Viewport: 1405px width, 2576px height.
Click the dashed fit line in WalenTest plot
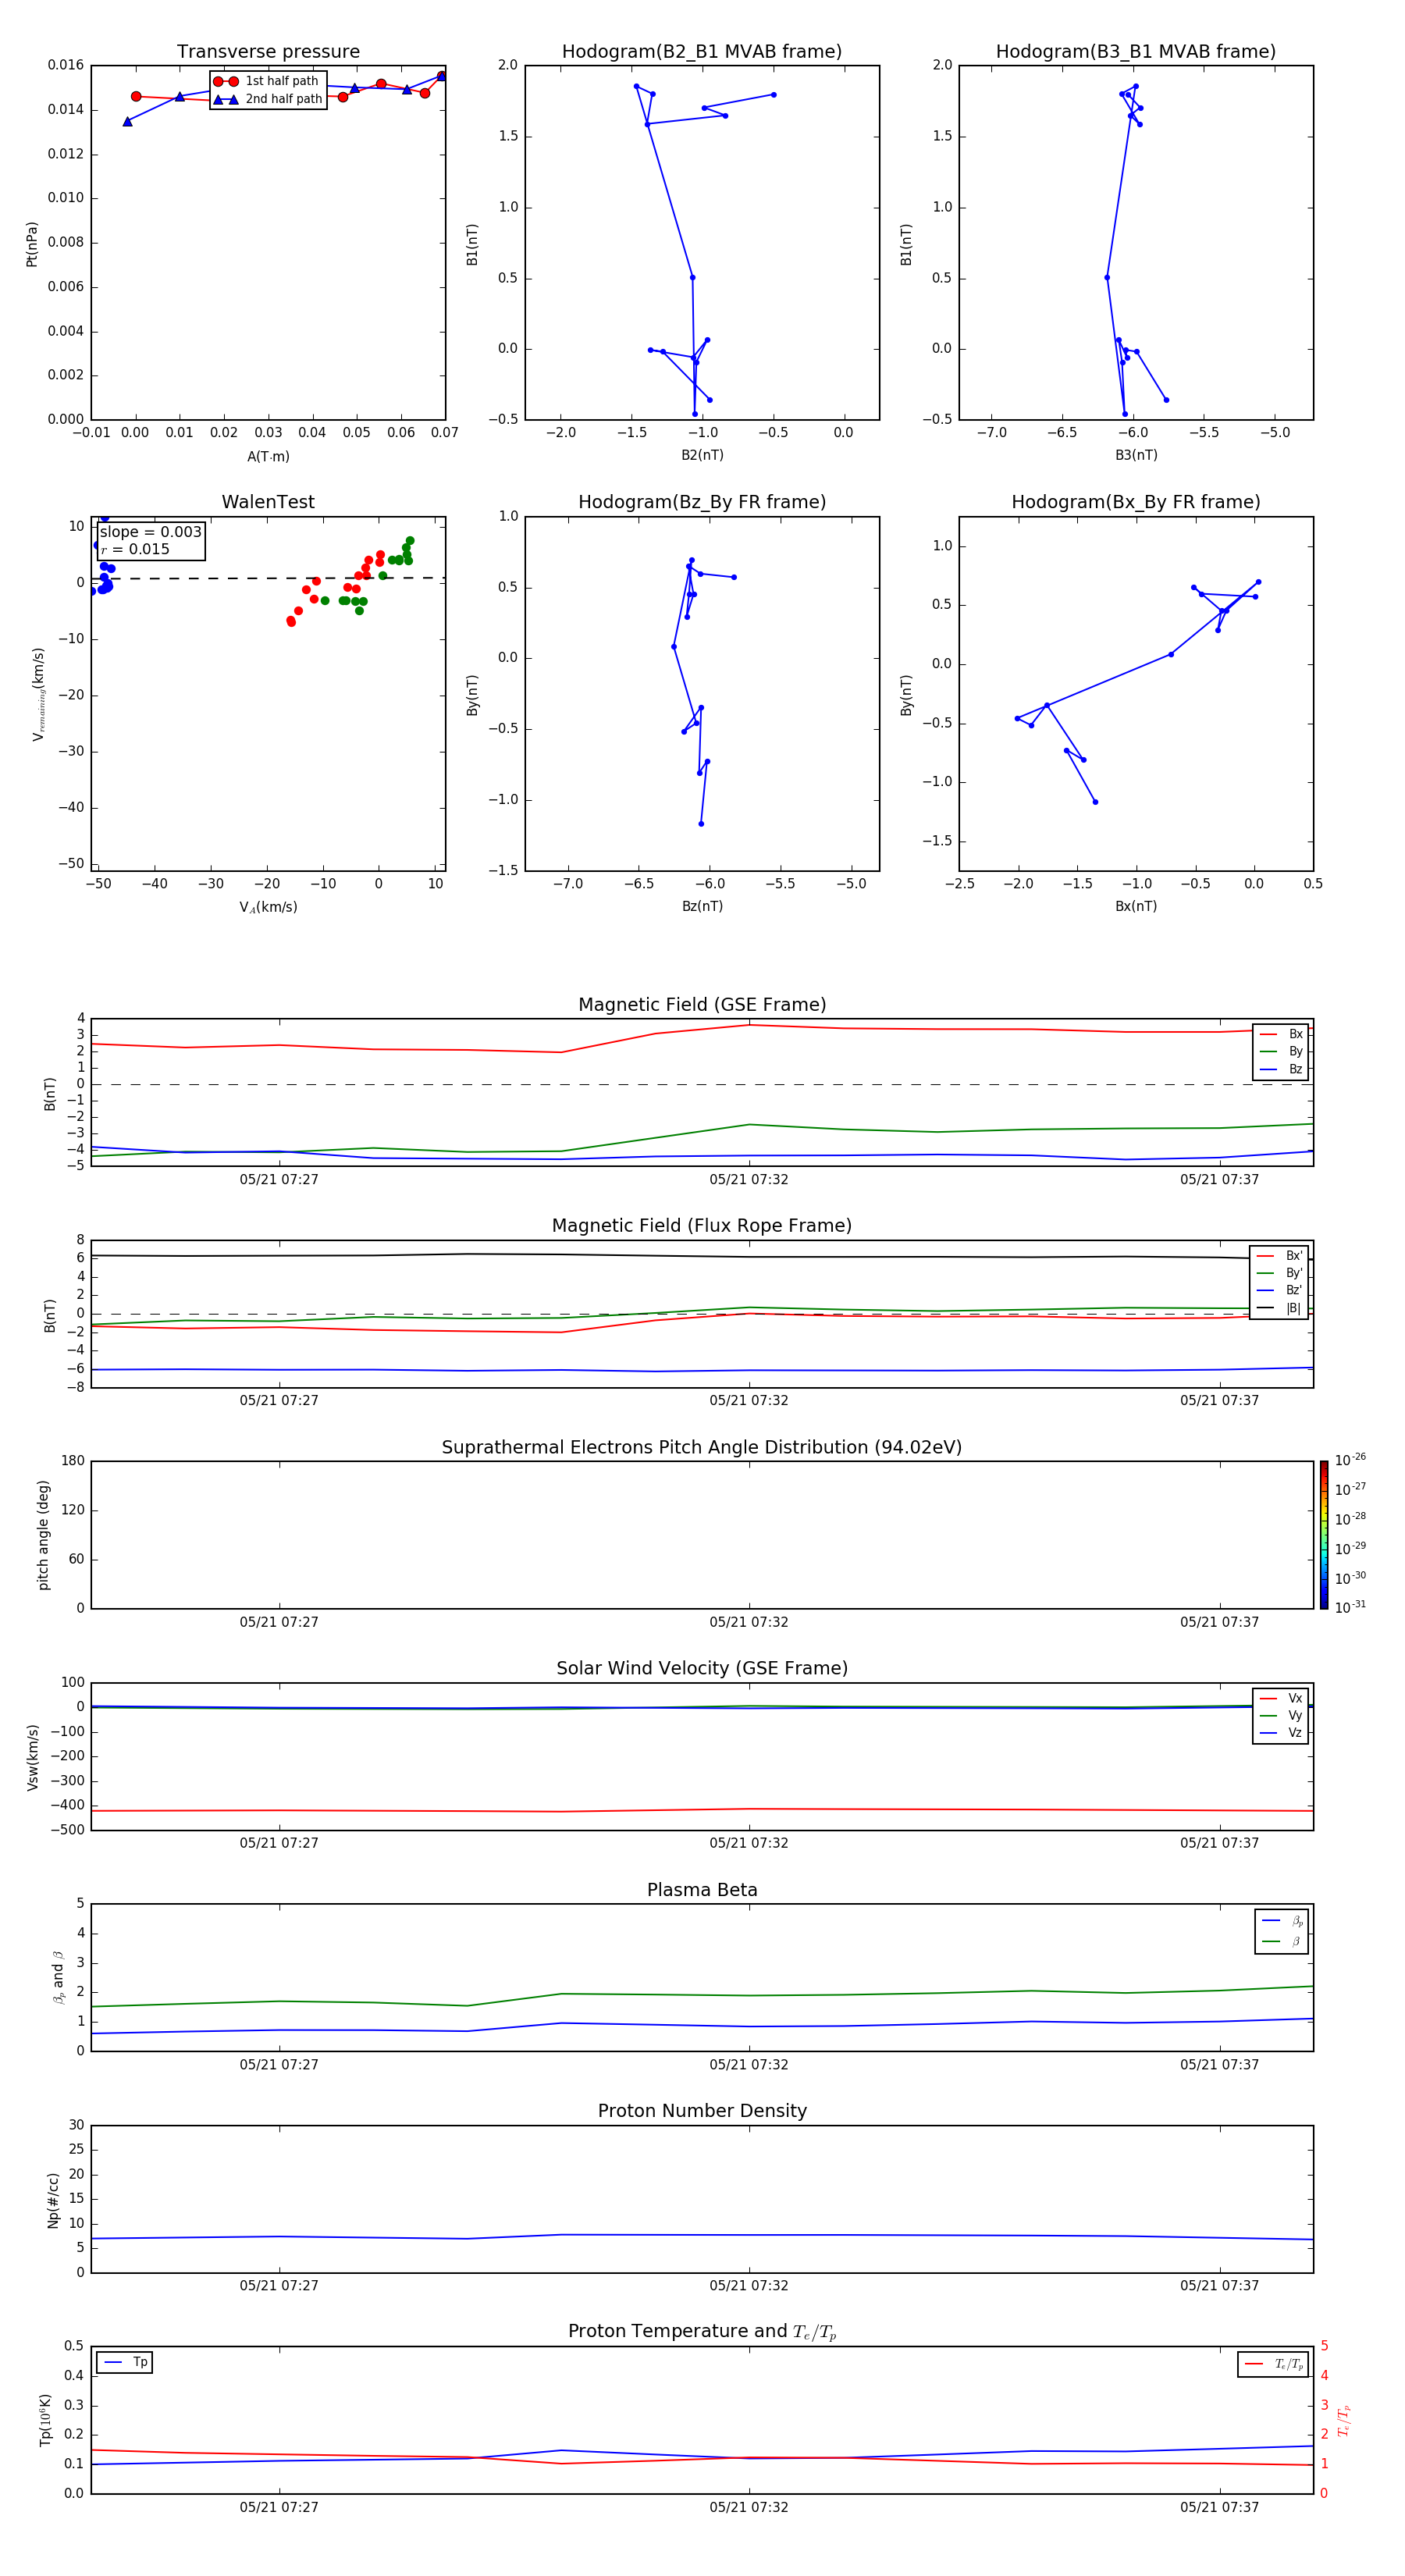pos(268,578)
